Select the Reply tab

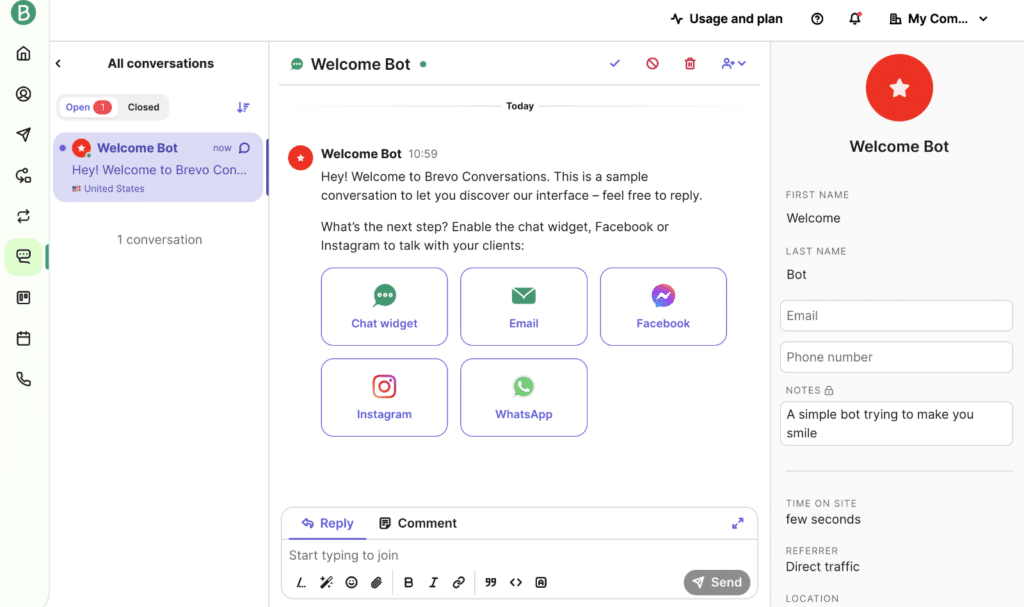(x=327, y=523)
